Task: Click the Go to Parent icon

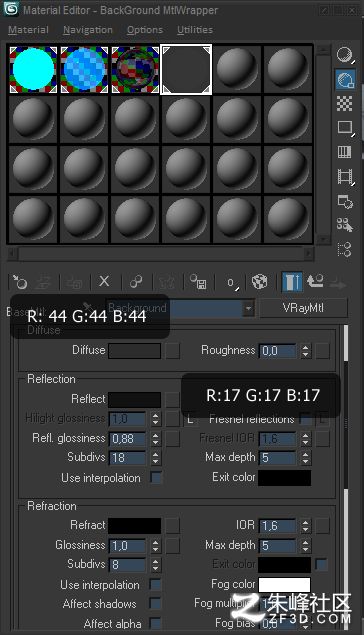Action: coord(315,281)
